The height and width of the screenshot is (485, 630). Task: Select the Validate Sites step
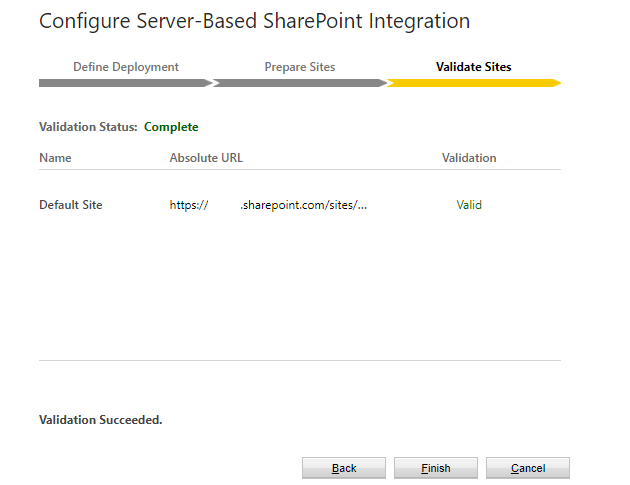click(x=474, y=67)
